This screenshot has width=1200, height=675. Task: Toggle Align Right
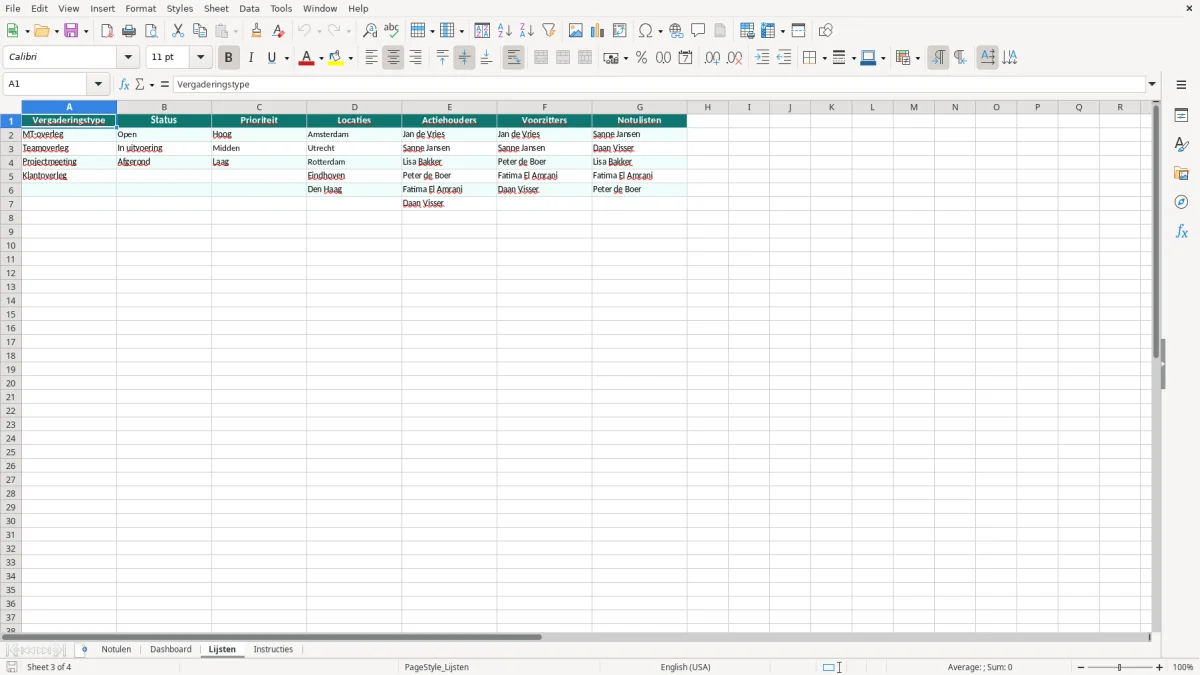pos(415,58)
